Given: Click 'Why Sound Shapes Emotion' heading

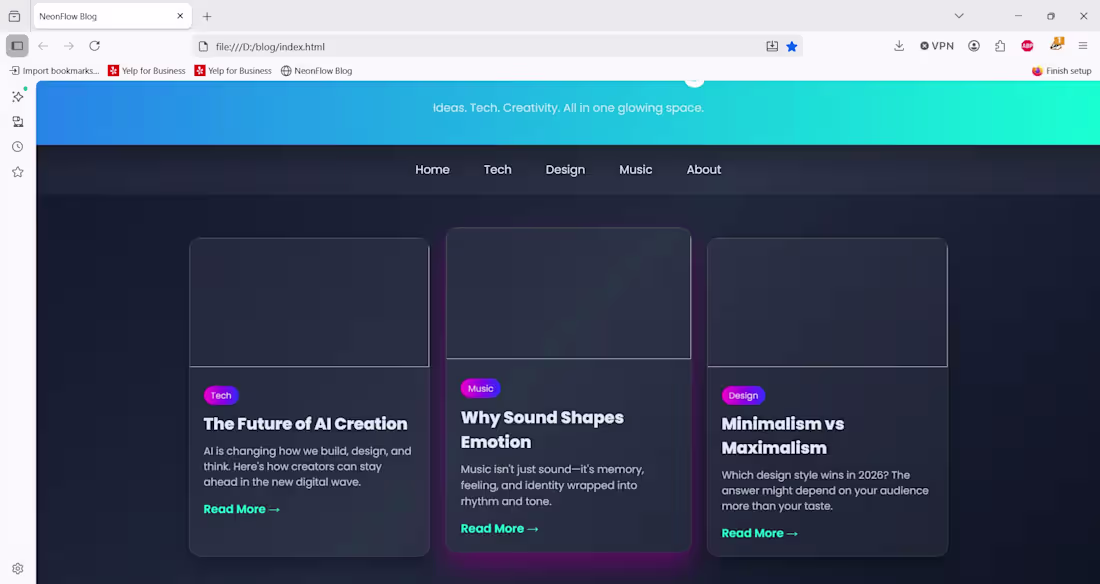Looking at the screenshot, I should [542, 430].
